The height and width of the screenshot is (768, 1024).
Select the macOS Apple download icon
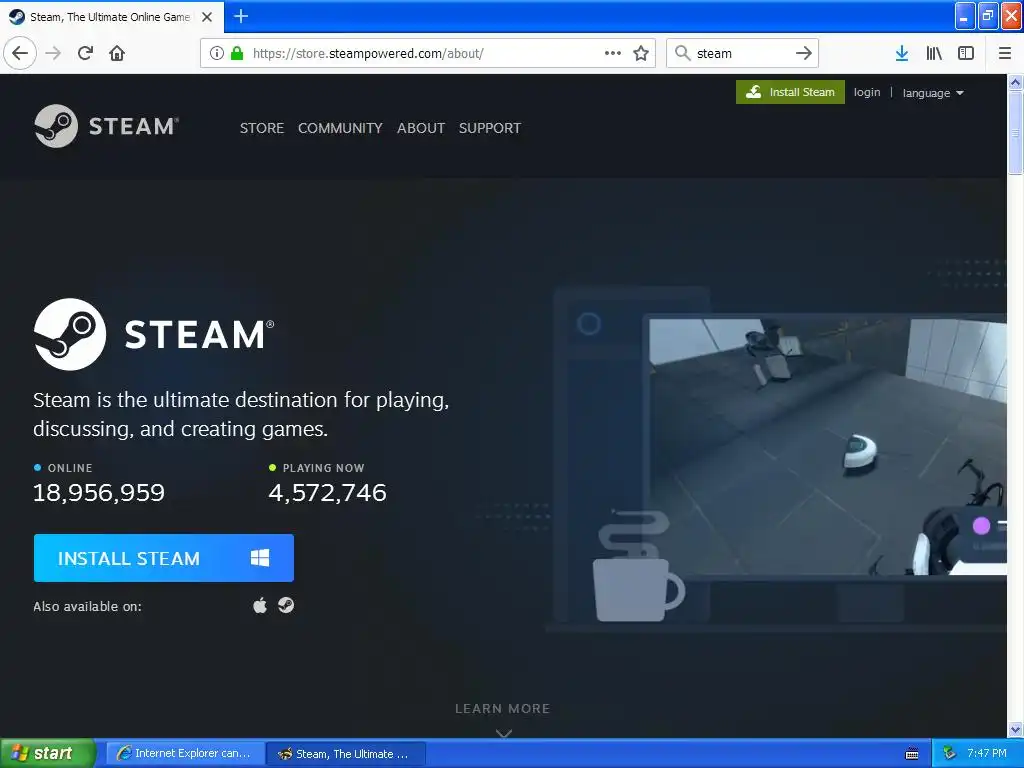coord(260,605)
